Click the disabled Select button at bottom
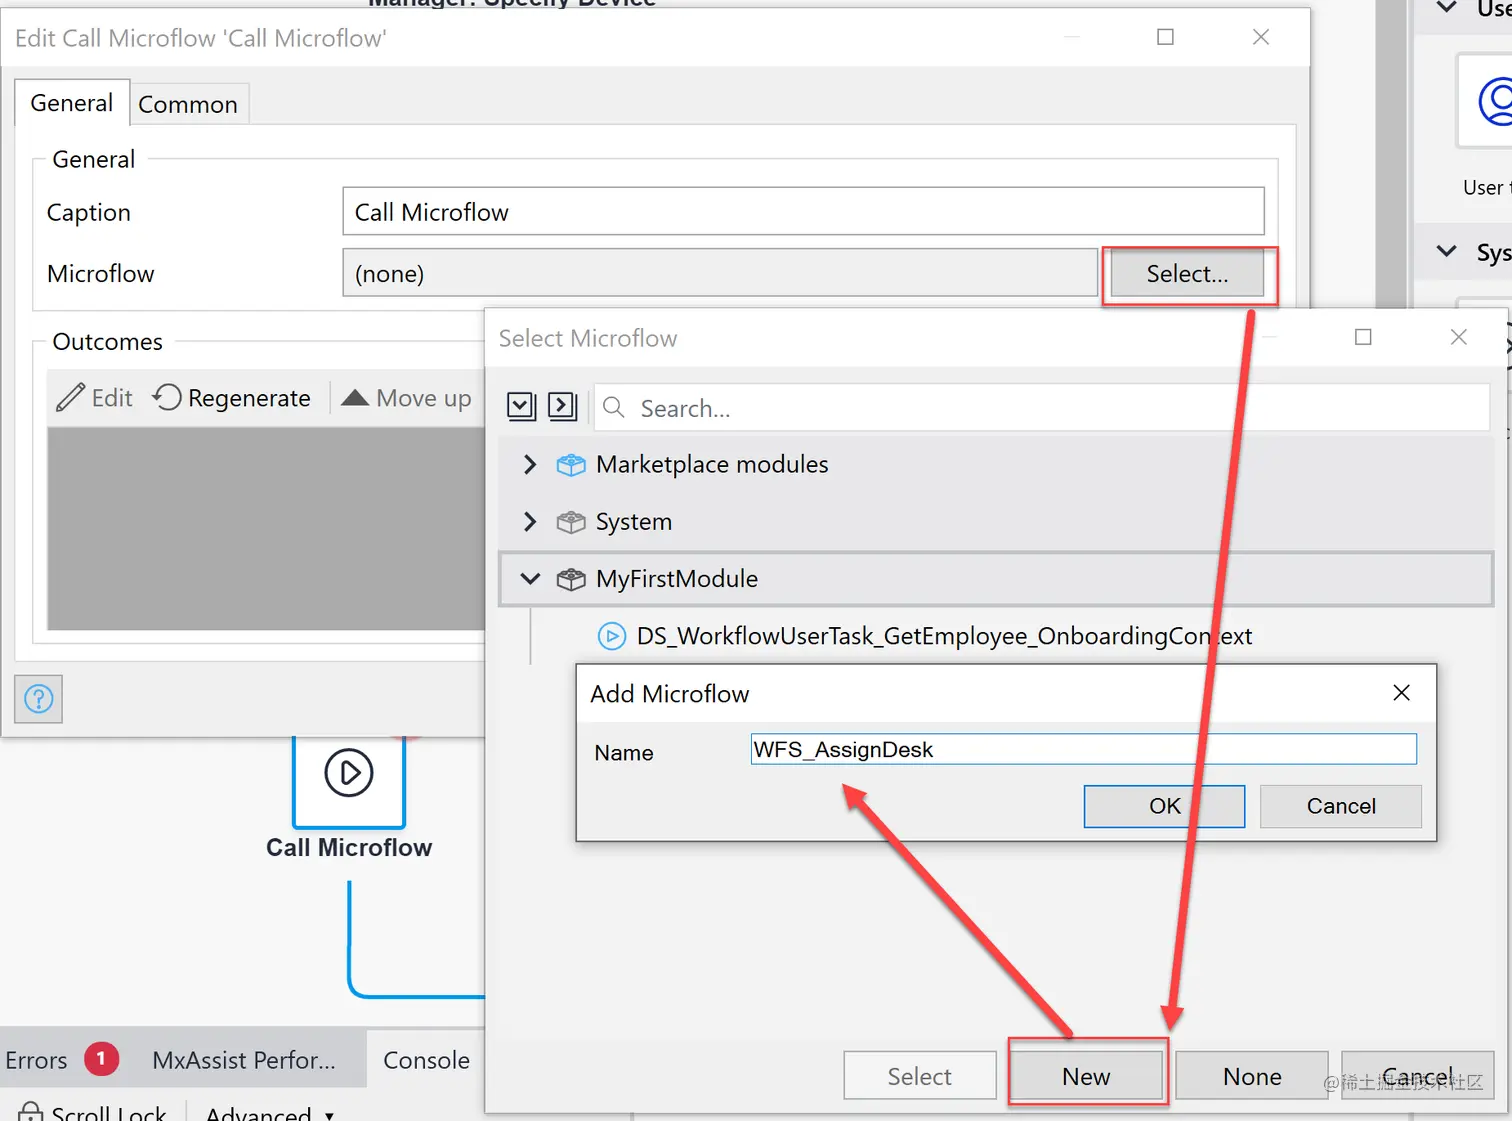Viewport: 1512px width, 1121px height. pos(920,1076)
